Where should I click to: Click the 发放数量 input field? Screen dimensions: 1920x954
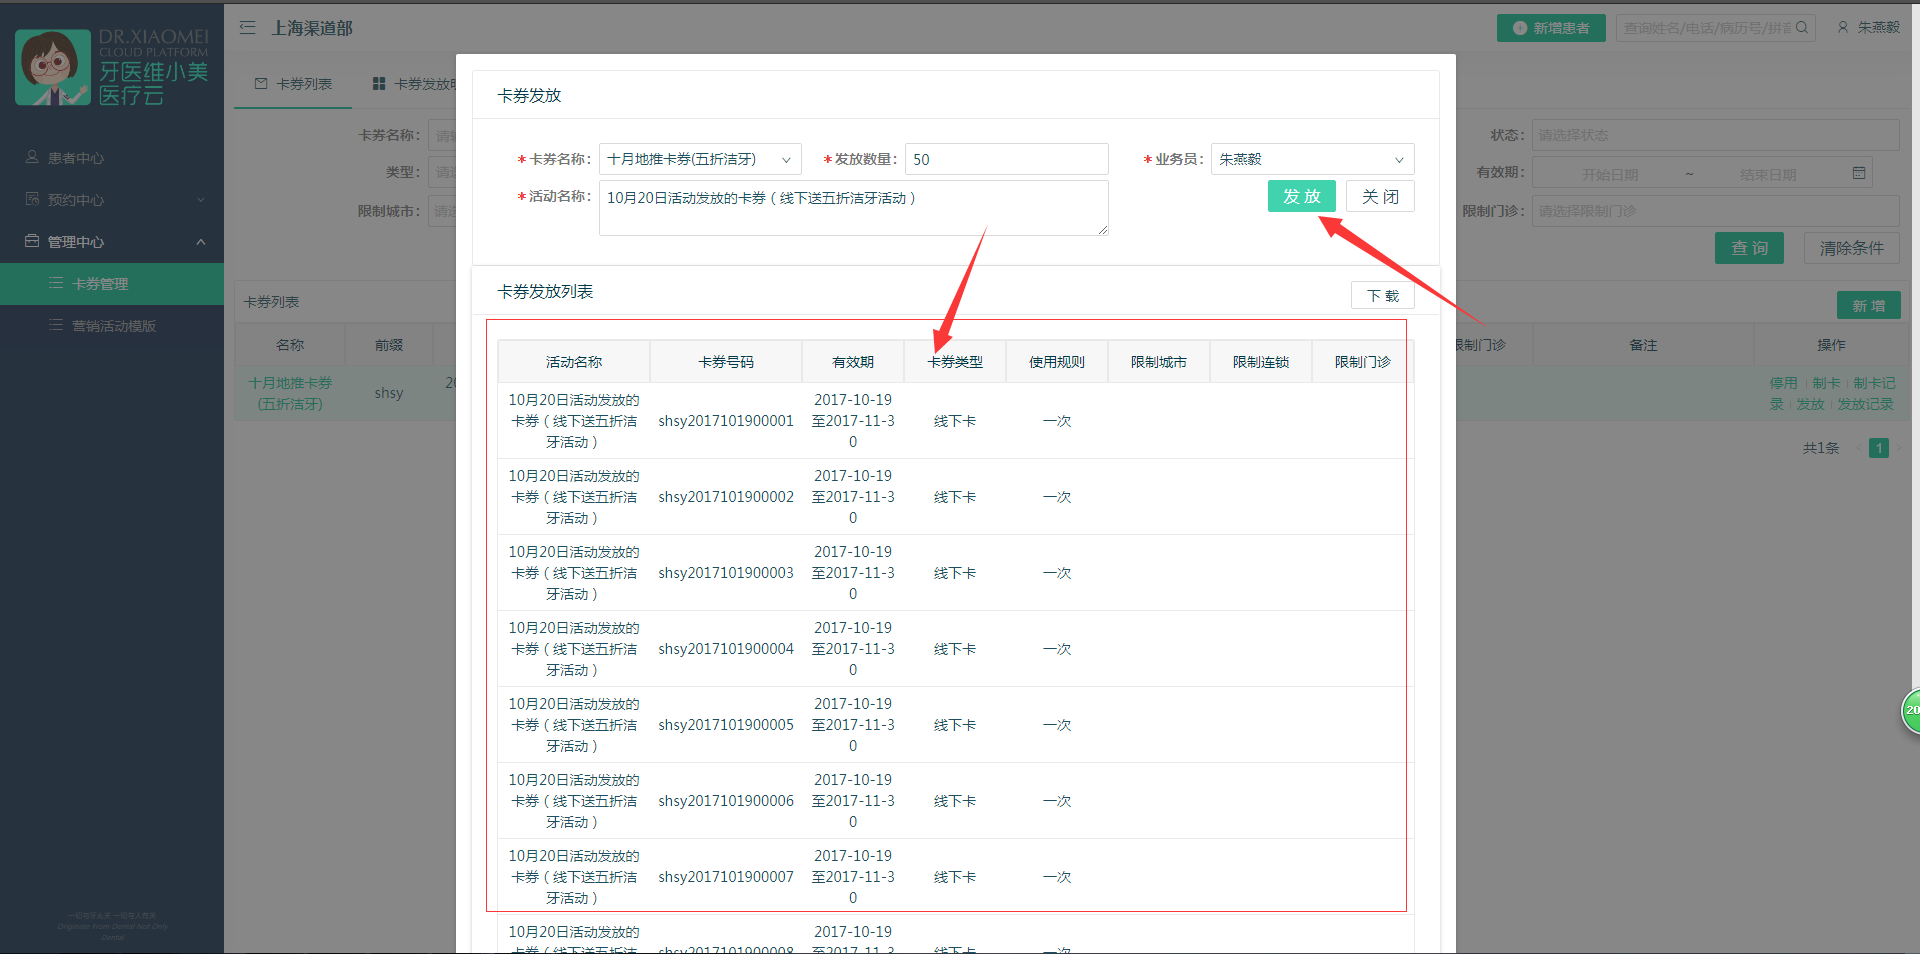(1005, 159)
